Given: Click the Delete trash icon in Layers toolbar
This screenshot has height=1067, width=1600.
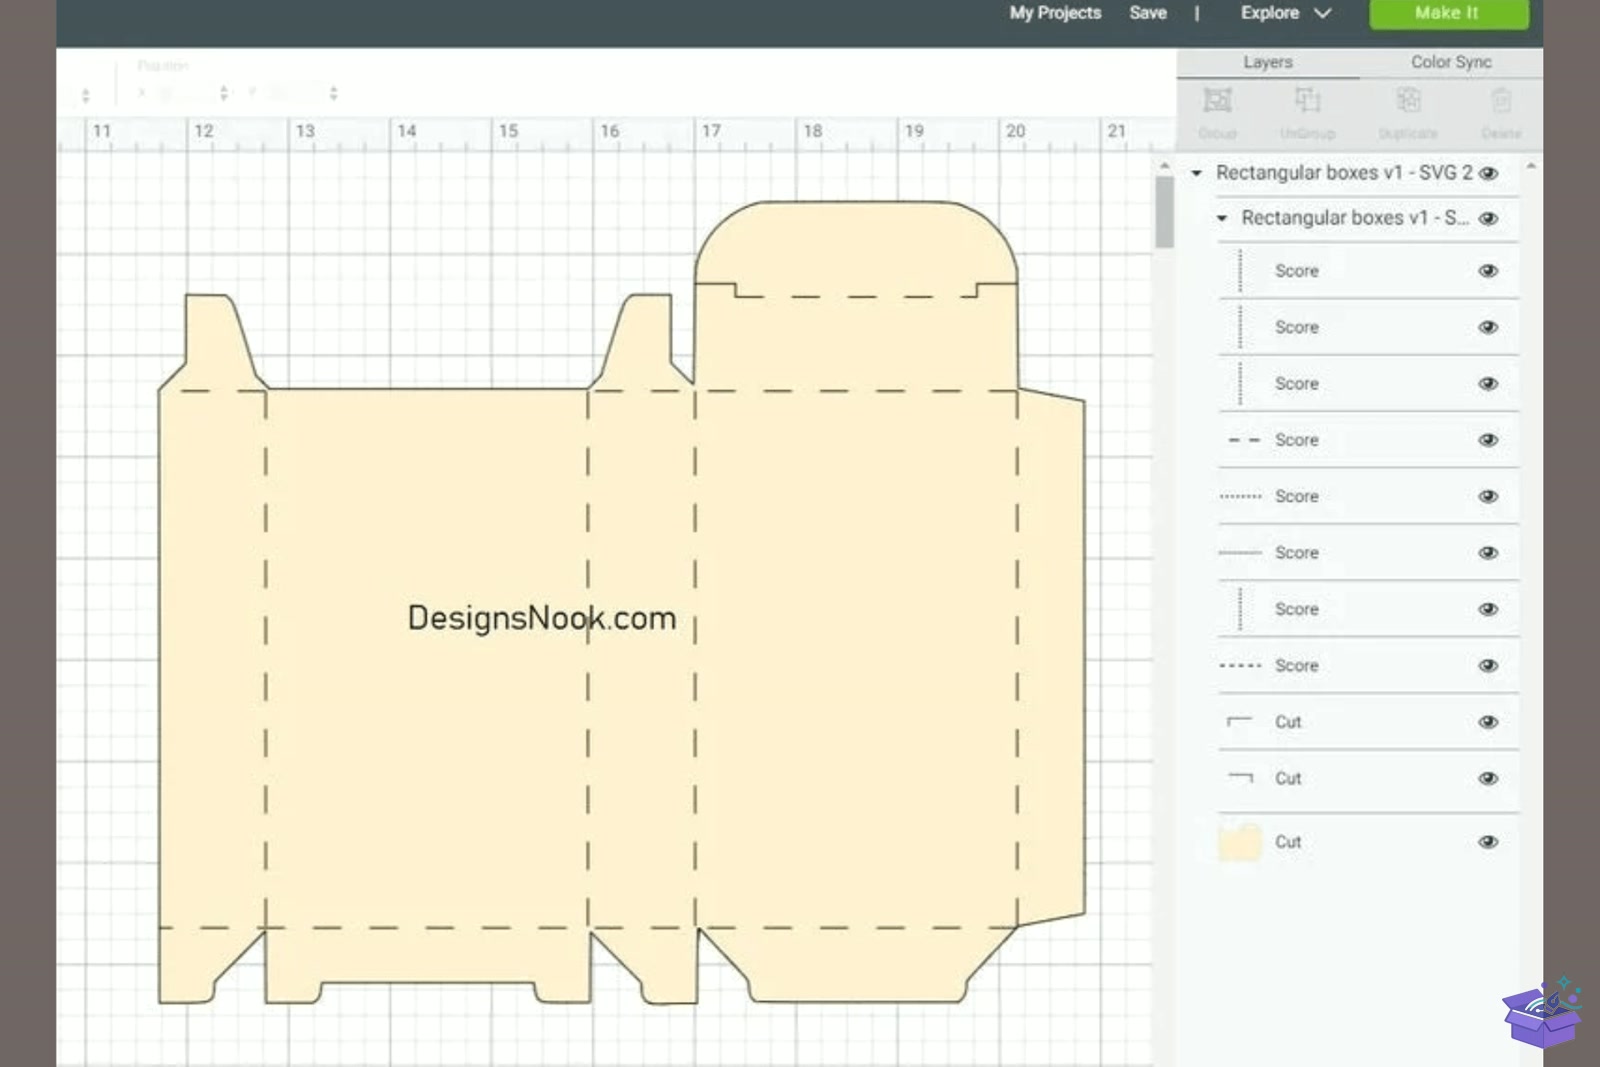Looking at the screenshot, I should pyautogui.click(x=1501, y=101).
